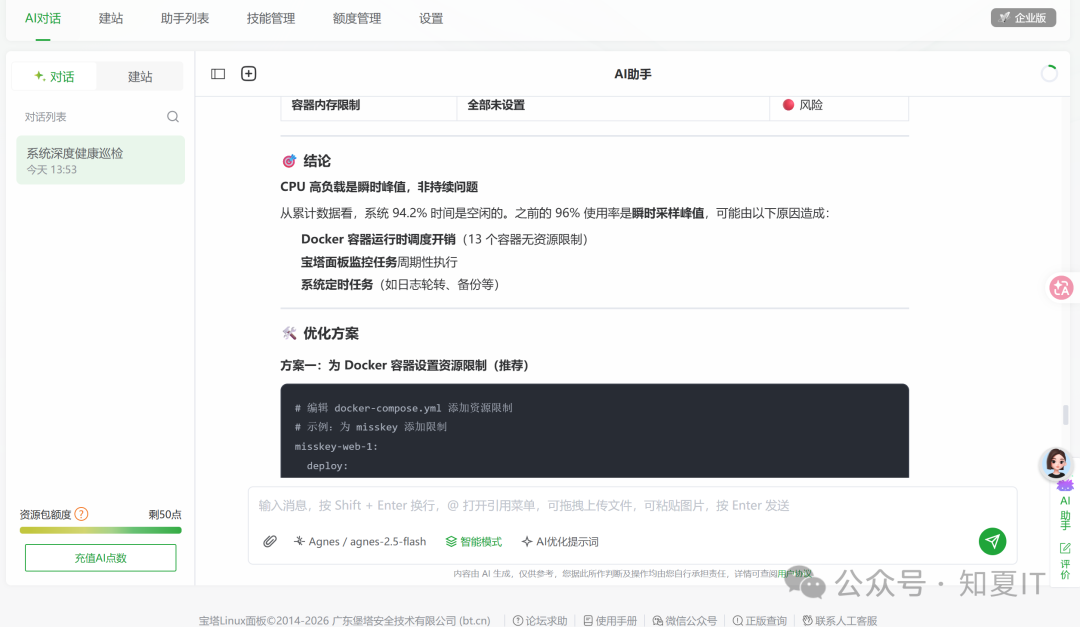1080x627 pixels.
Task: Click 对话列表 label
Action: coord(45,117)
